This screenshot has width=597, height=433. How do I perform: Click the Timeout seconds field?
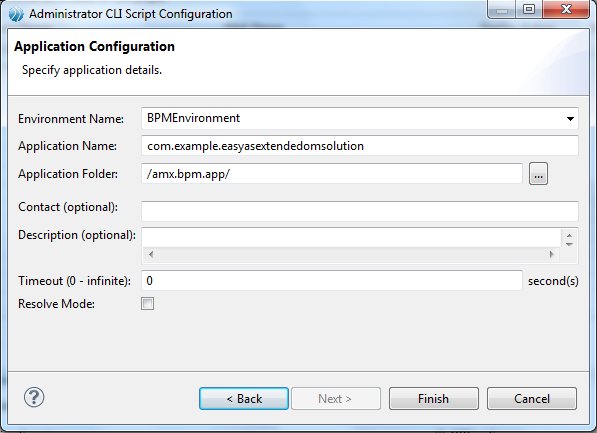point(332,281)
